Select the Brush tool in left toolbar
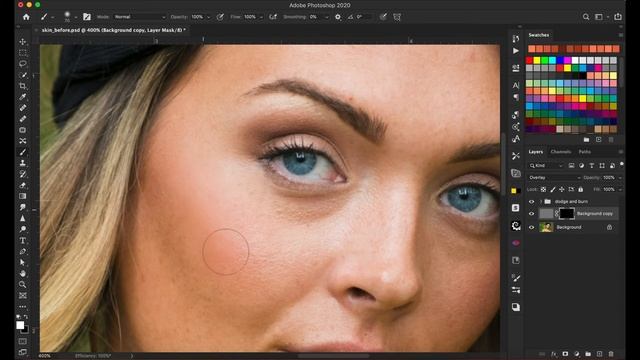The width and height of the screenshot is (640, 360). click(x=22, y=152)
